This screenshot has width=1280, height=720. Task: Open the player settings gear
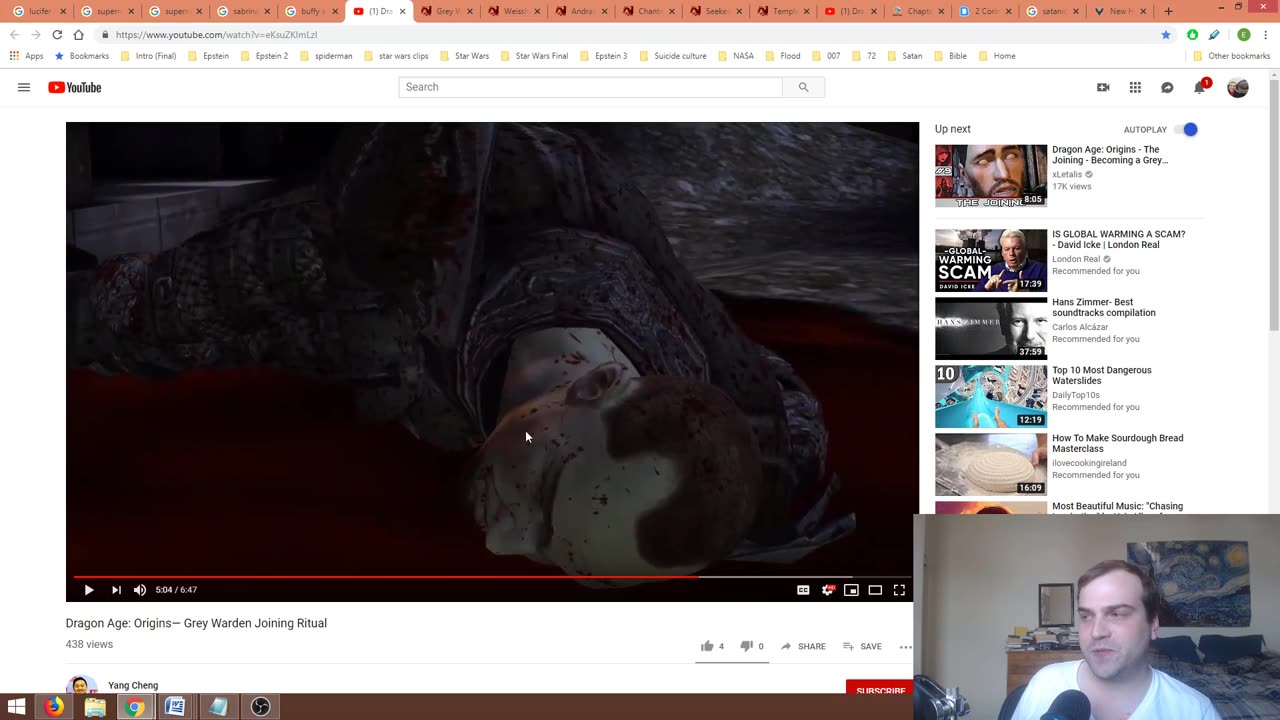pyautogui.click(x=827, y=590)
